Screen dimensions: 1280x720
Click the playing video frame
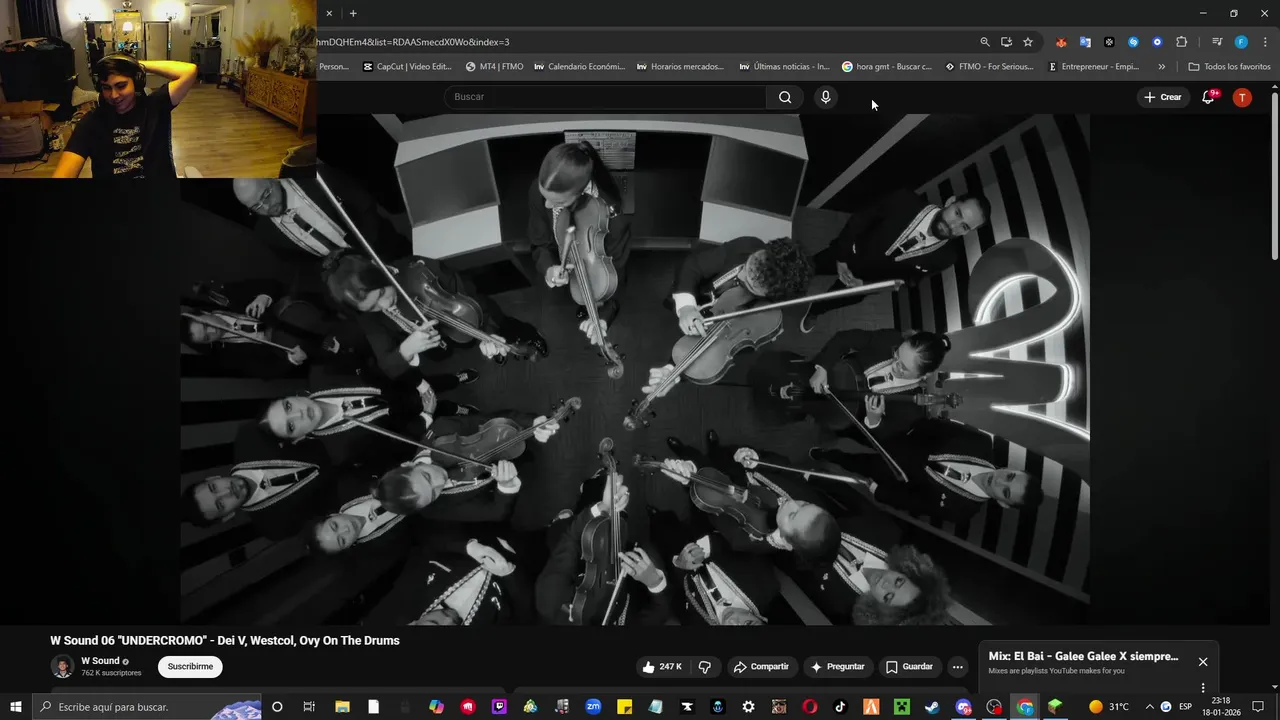tap(635, 369)
